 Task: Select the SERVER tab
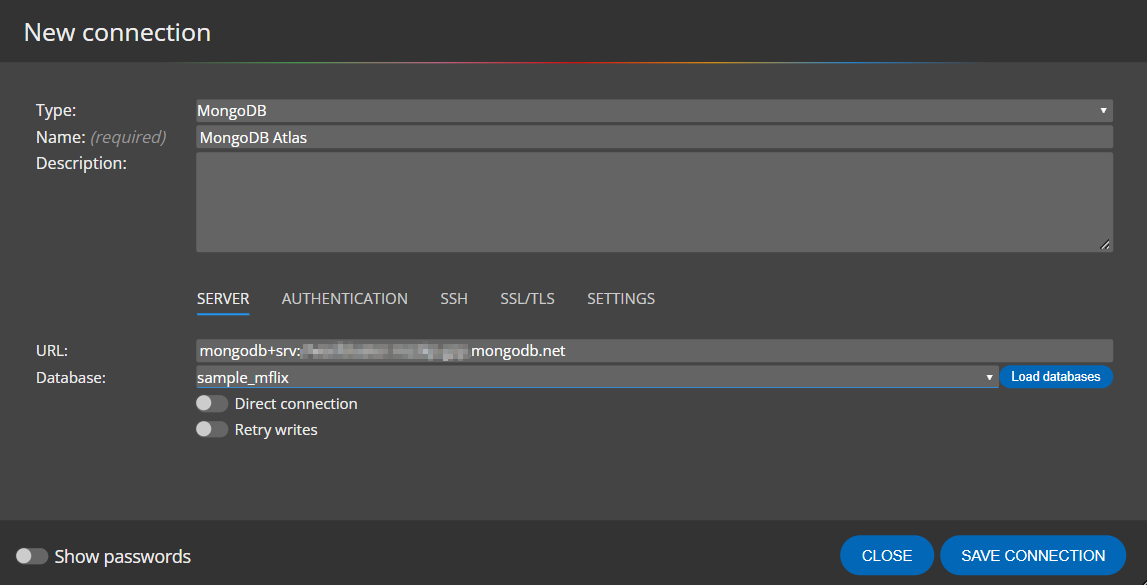pos(223,298)
